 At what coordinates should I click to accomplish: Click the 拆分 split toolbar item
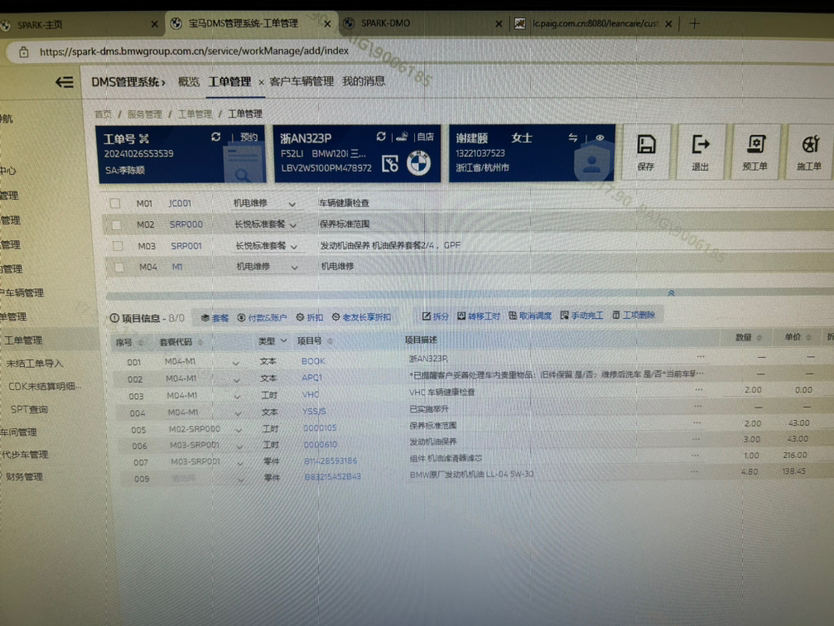435,316
